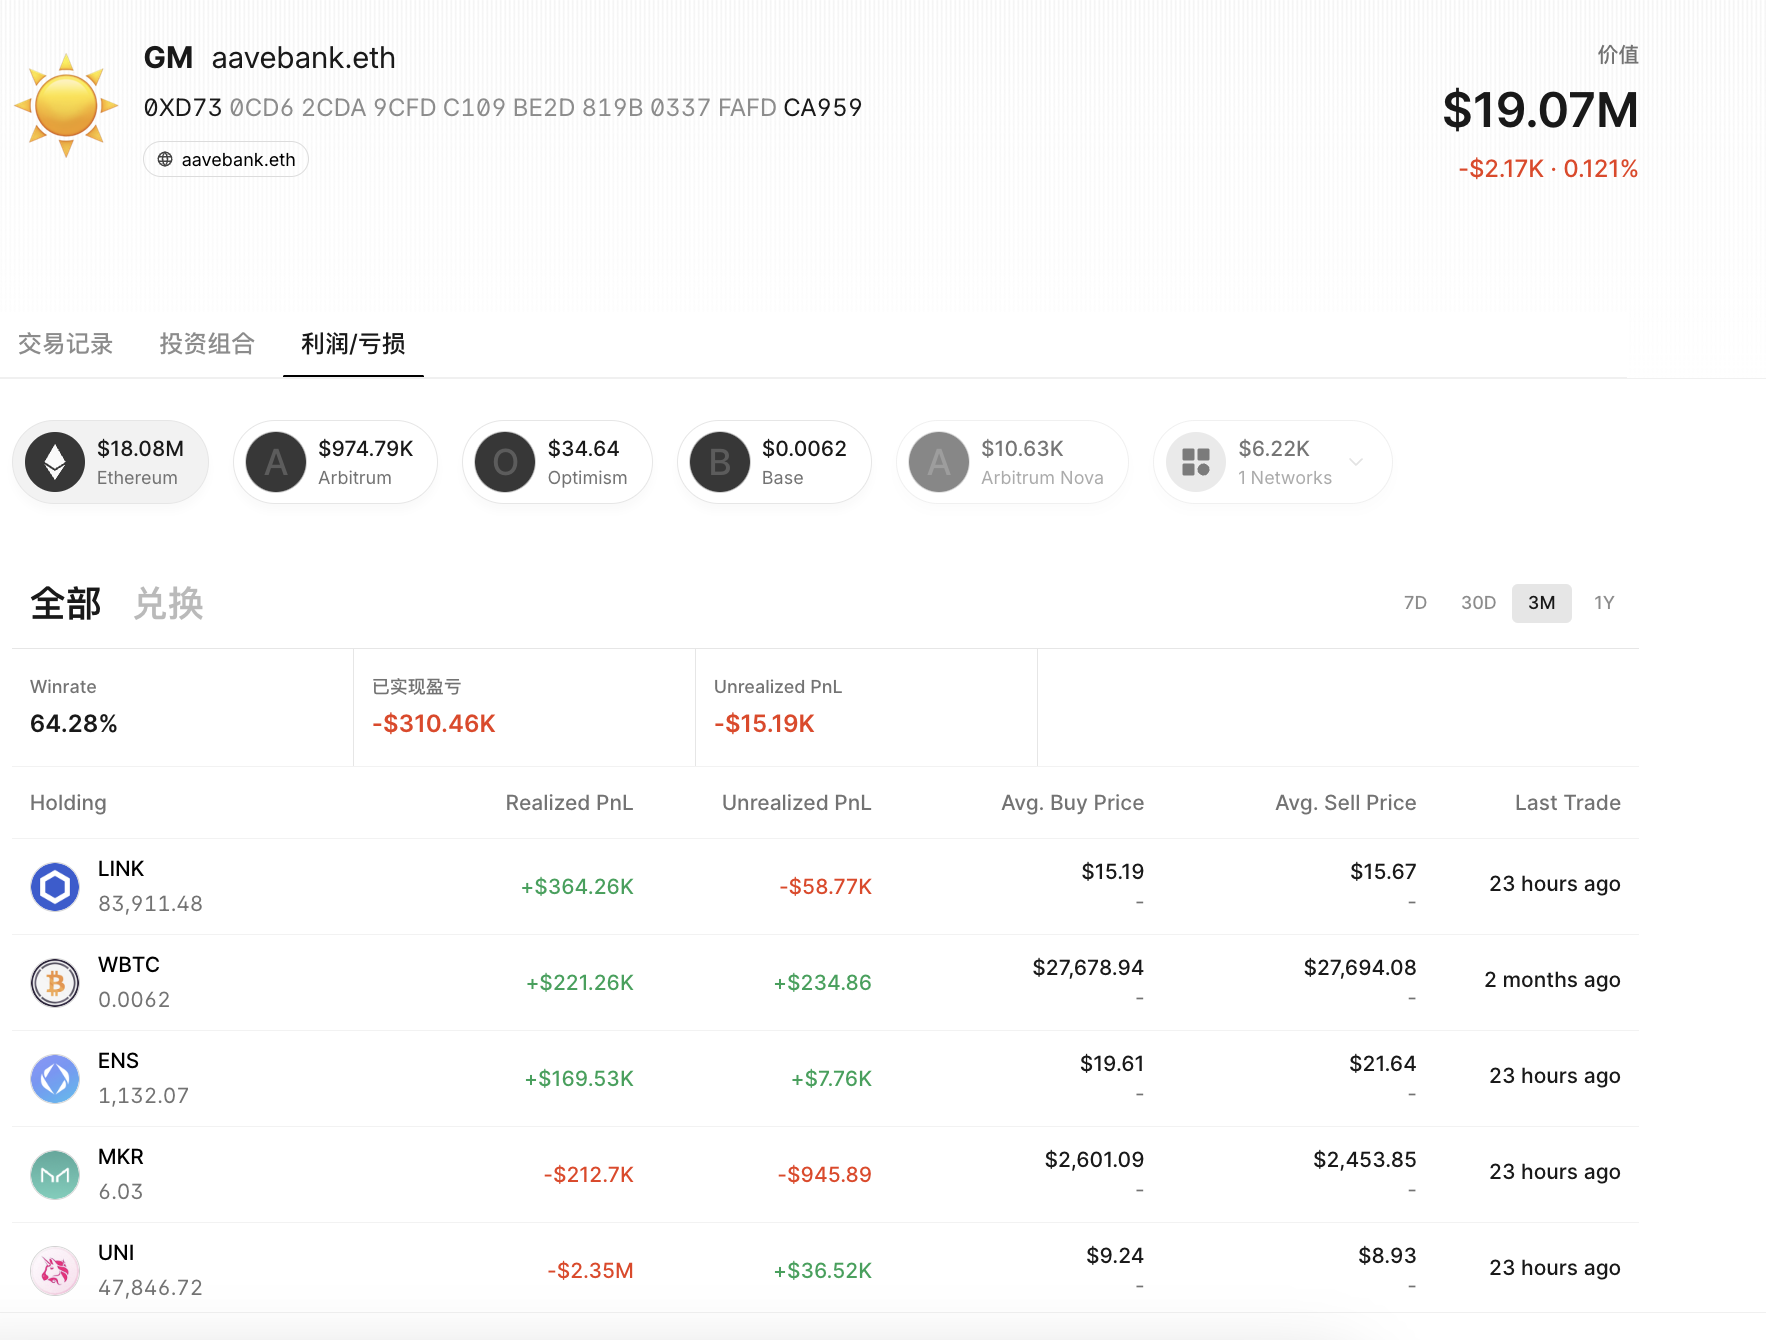Click the portfolio value $19.07M

(1540, 110)
